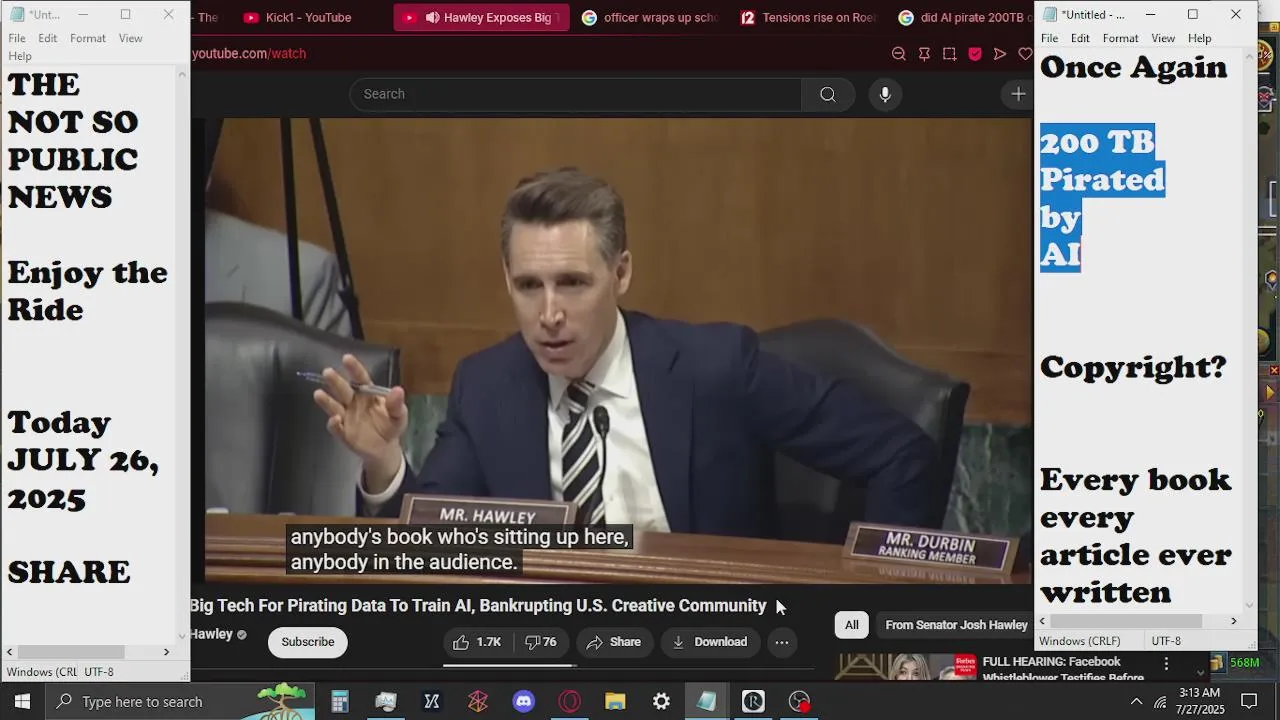Open the snapshot capture icon in address bar
The width and height of the screenshot is (1280, 720).
click(949, 54)
